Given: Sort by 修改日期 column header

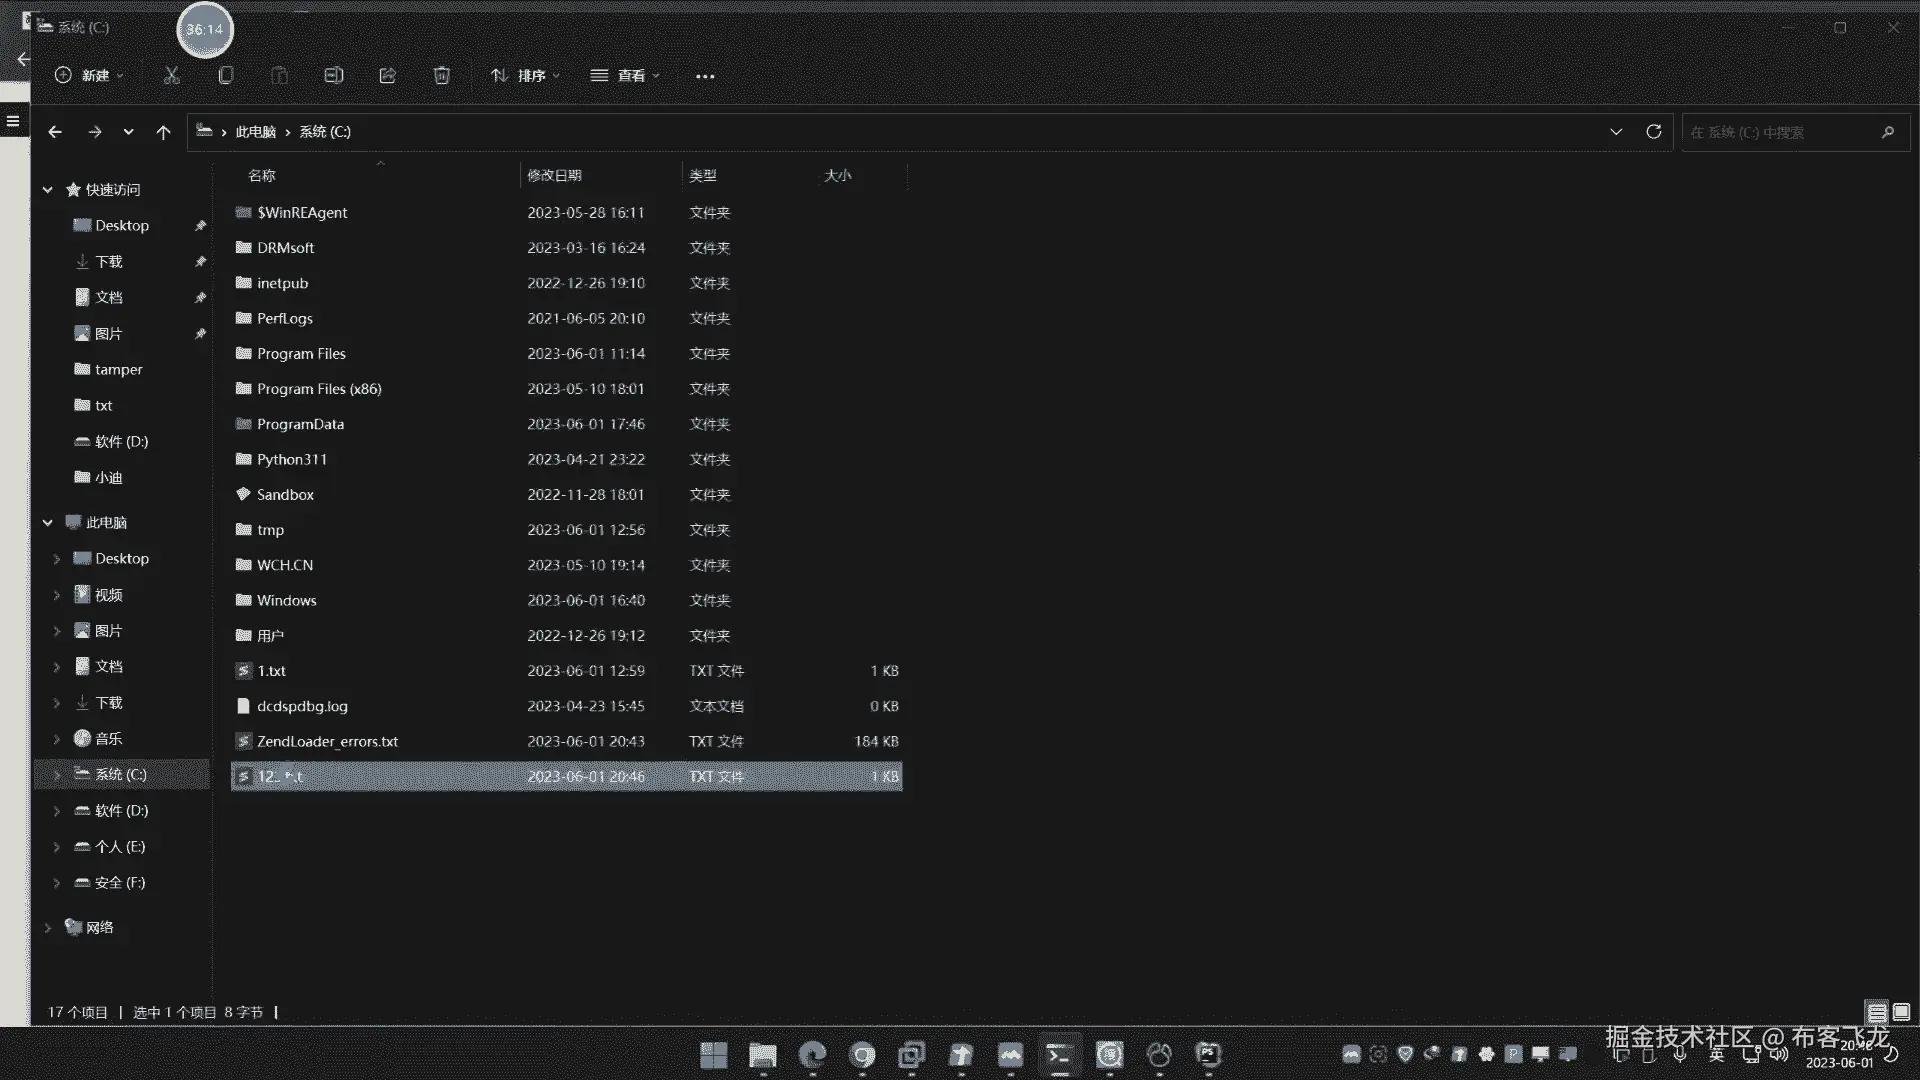Looking at the screenshot, I should [x=555, y=175].
